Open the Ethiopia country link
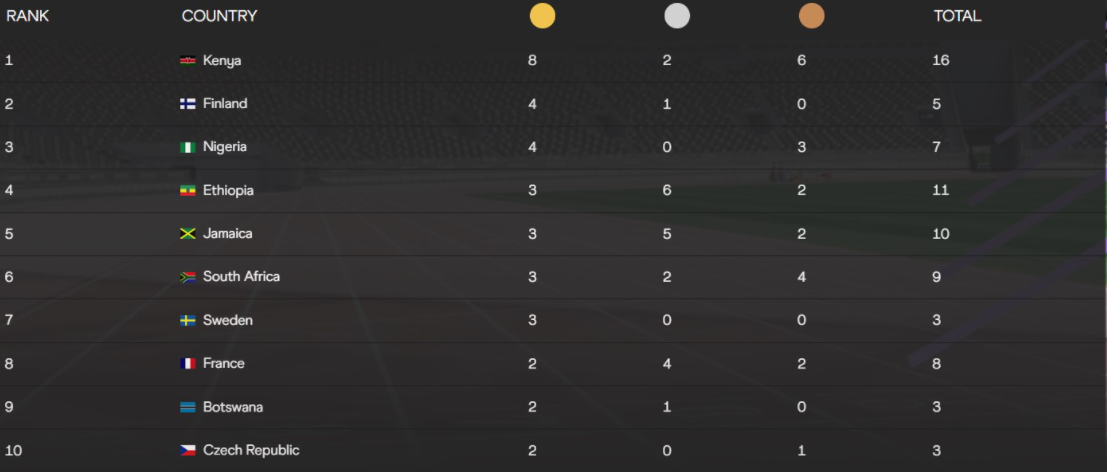This screenshot has width=1107, height=472. click(x=228, y=190)
